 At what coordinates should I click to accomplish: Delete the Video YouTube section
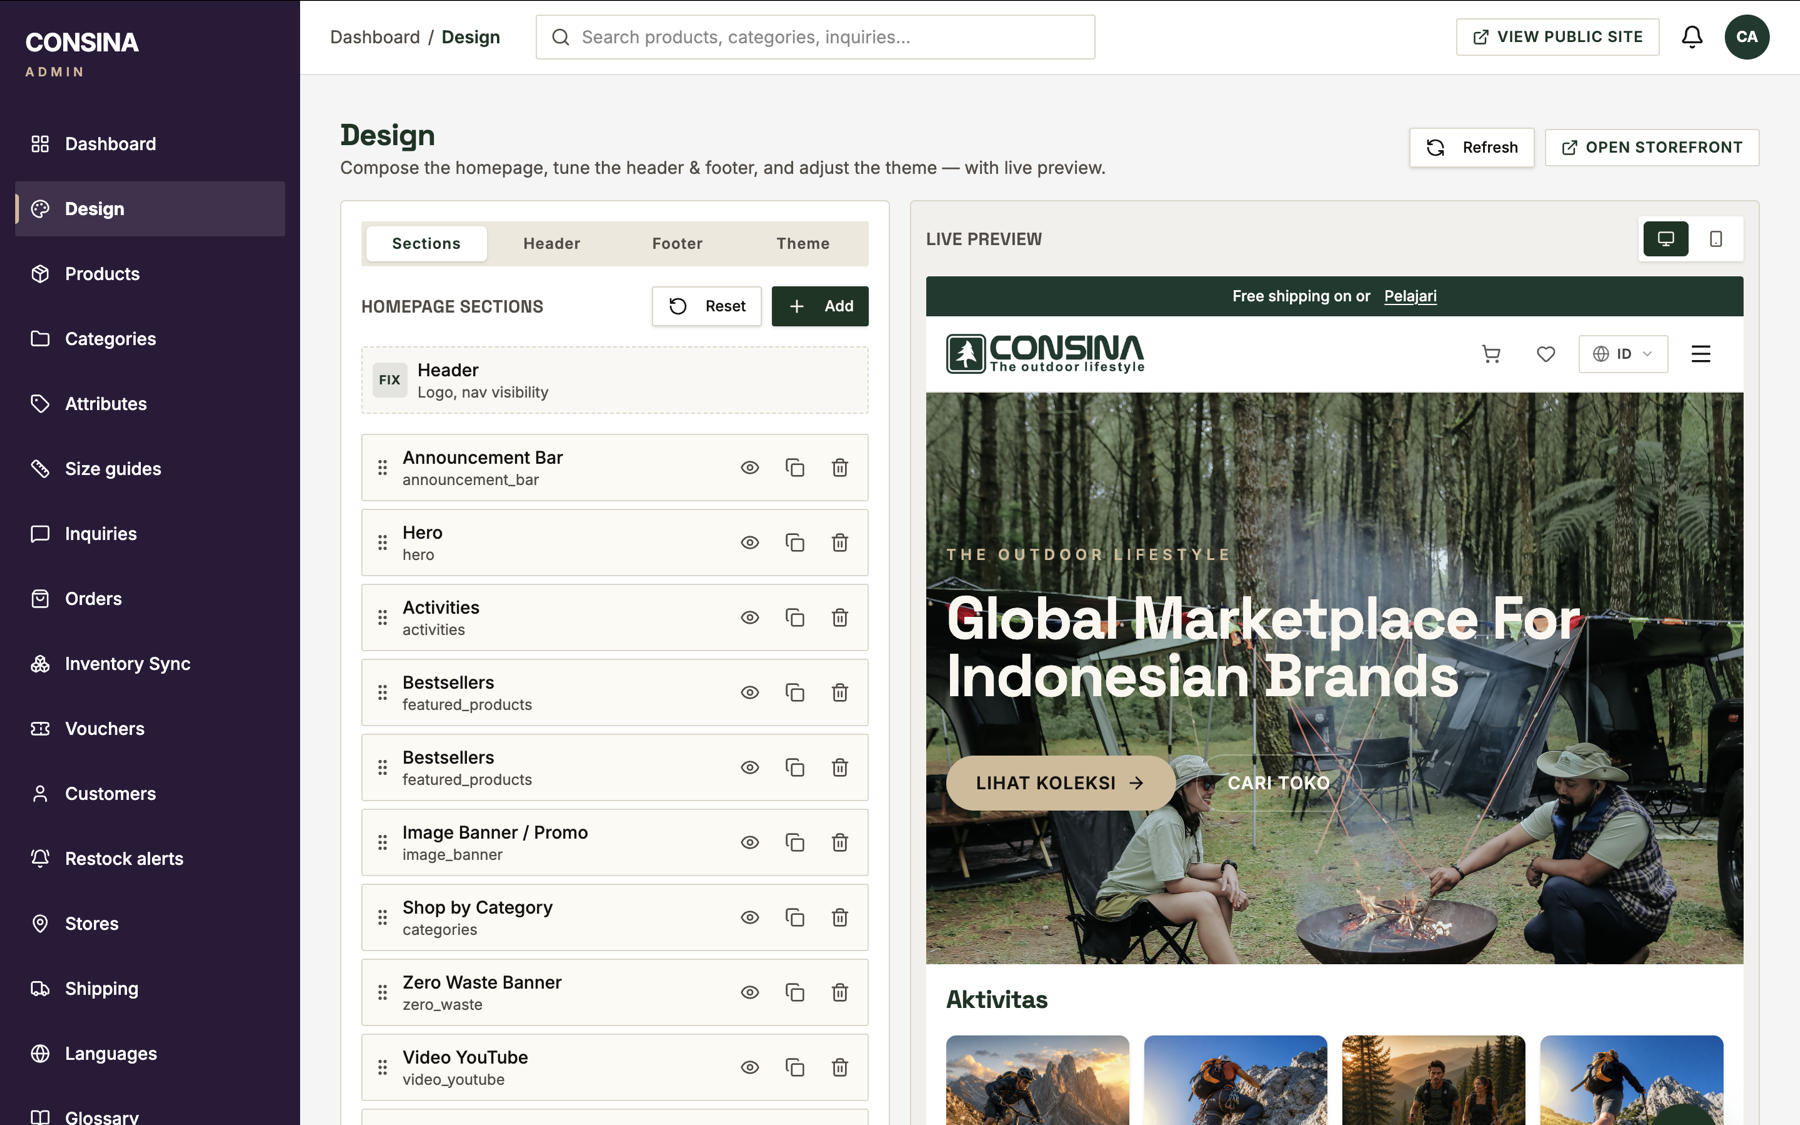[x=840, y=1067]
